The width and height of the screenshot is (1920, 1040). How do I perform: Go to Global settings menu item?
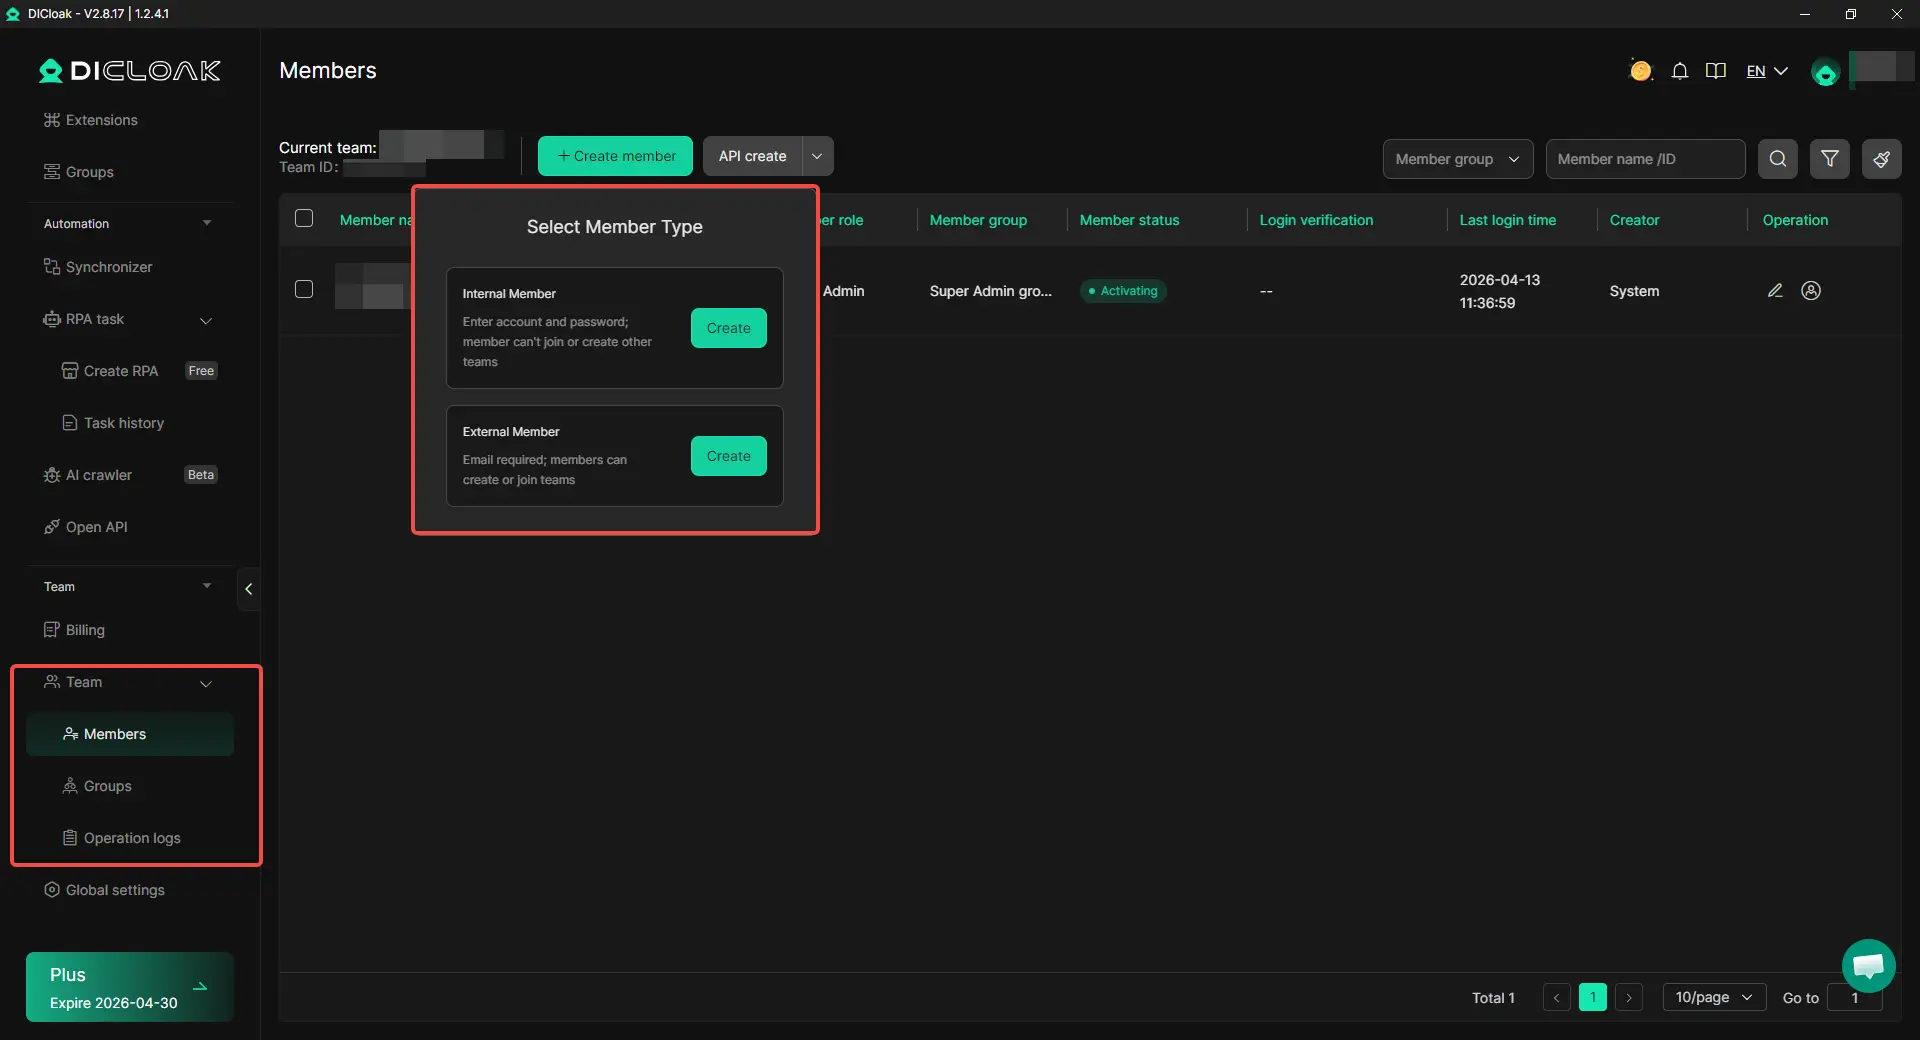pyautogui.click(x=115, y=890)
